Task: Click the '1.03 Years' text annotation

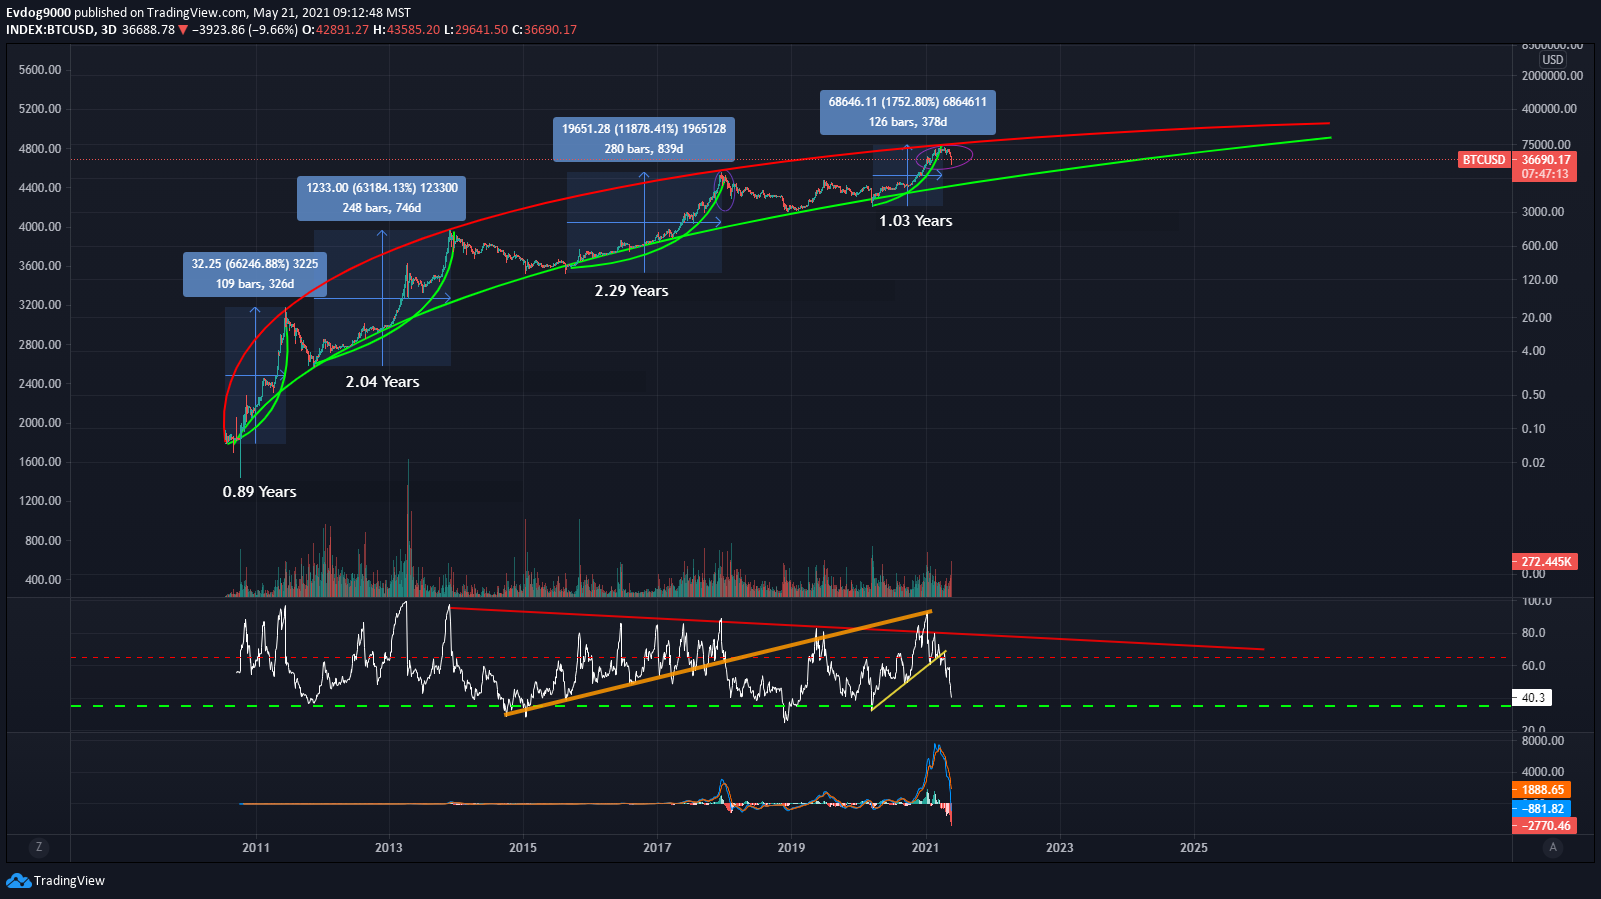Action: coord(916,221)
